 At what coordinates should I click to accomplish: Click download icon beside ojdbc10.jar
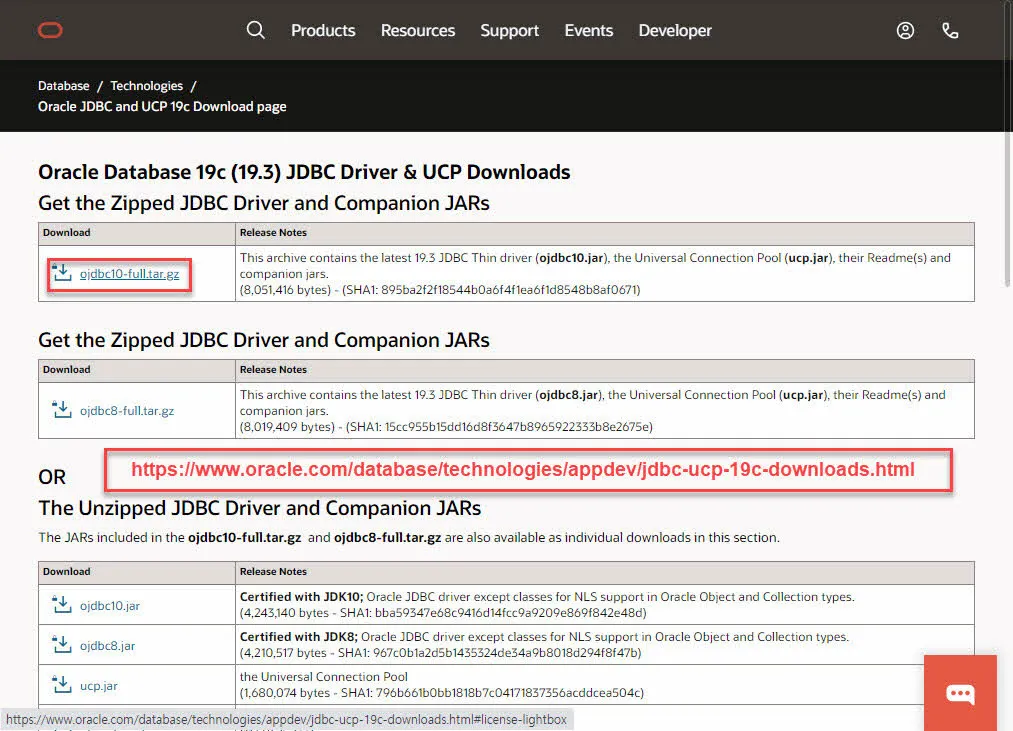(x=62, y=605)
